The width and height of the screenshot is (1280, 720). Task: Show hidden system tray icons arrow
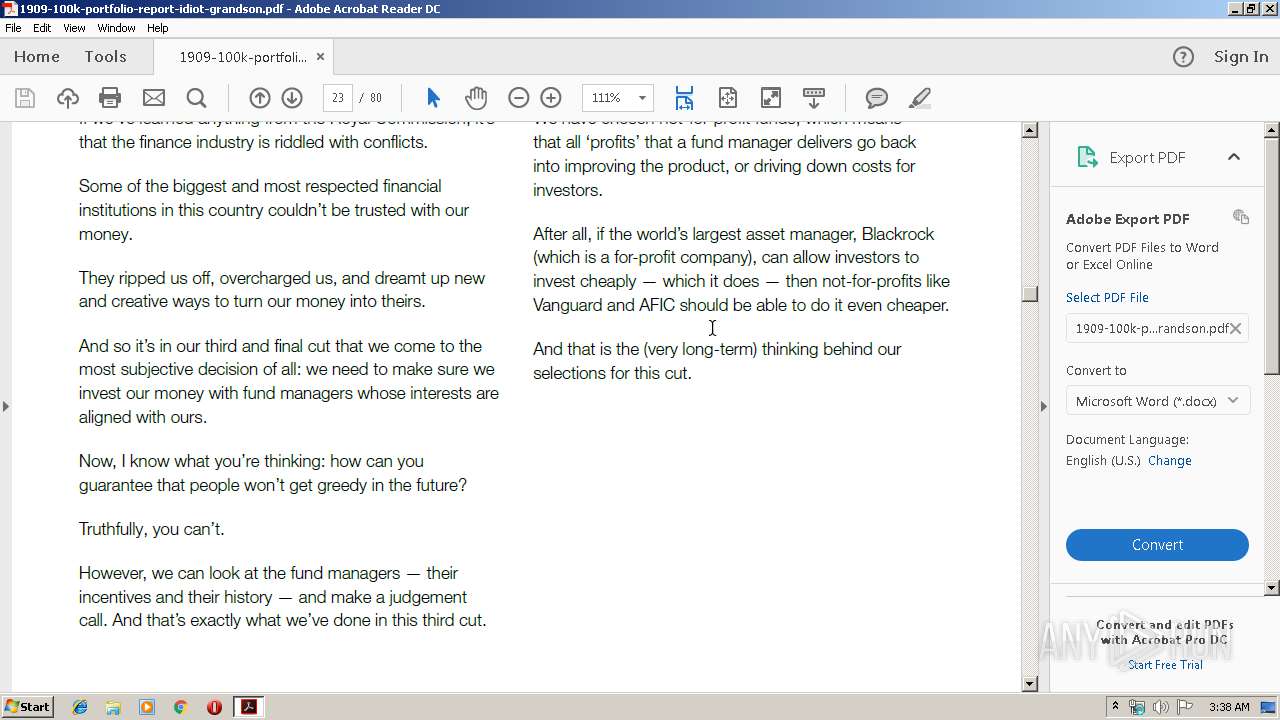(x=1116, y=707)
